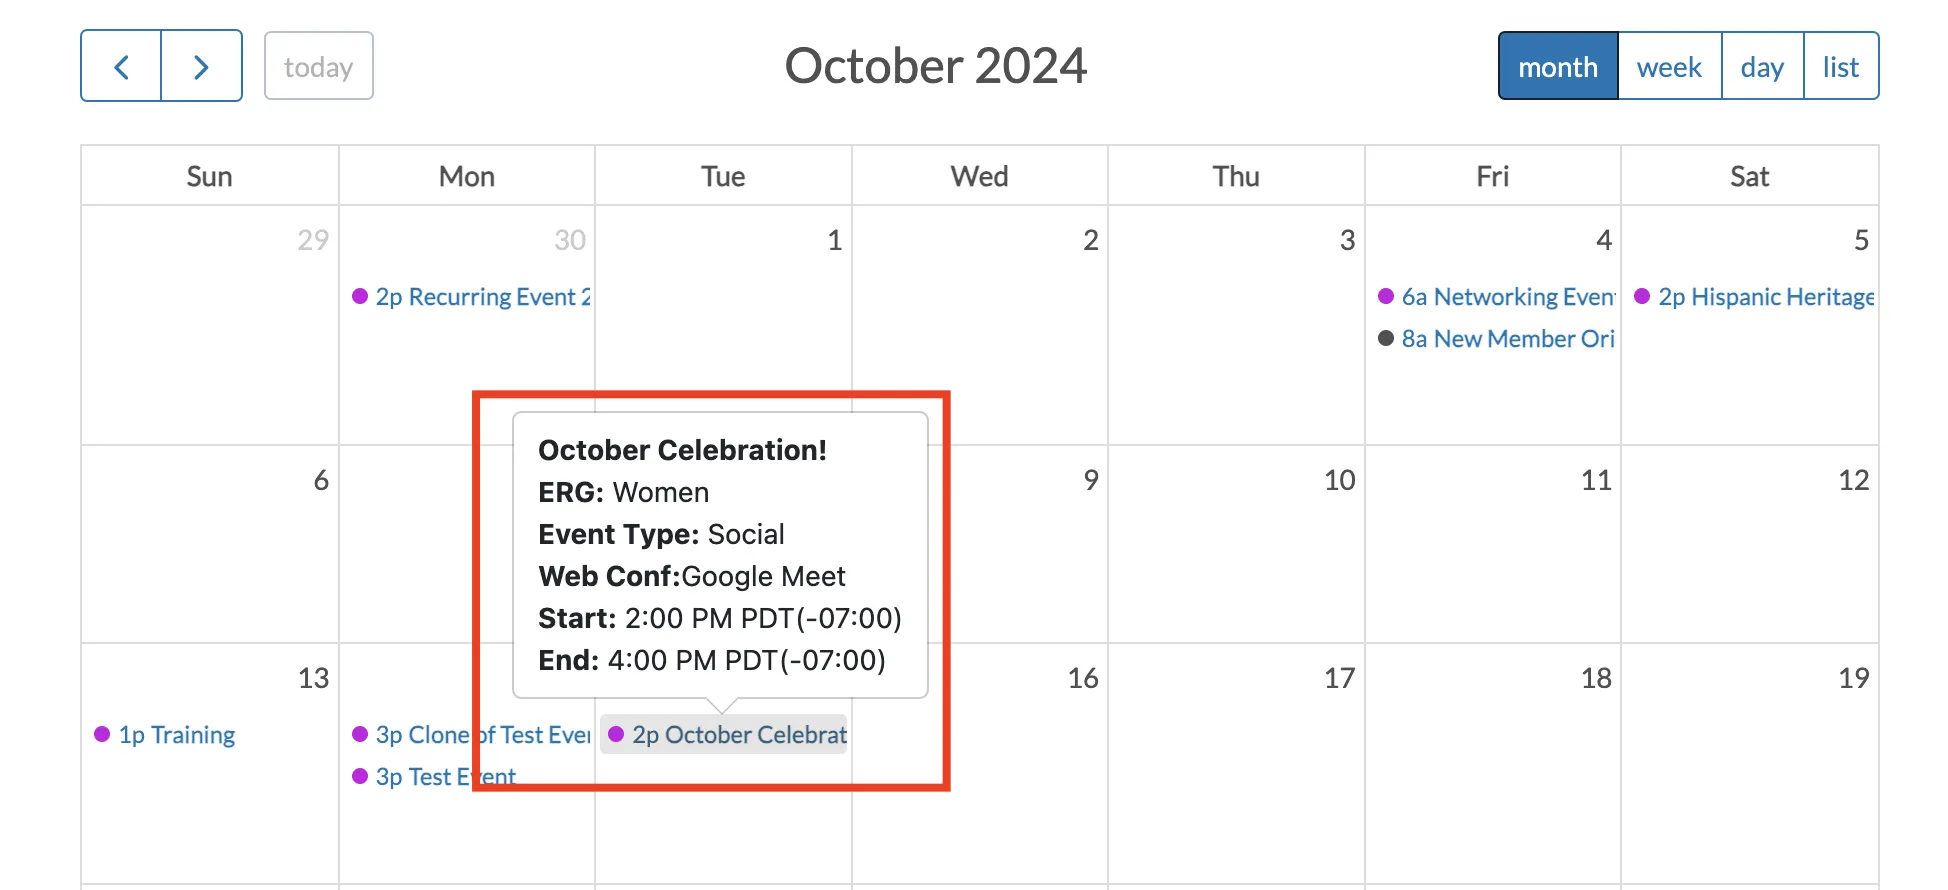The height and width of the screenshot is (890, 1948).
Task: Click the today button
Action: click(x=319, y=66)
